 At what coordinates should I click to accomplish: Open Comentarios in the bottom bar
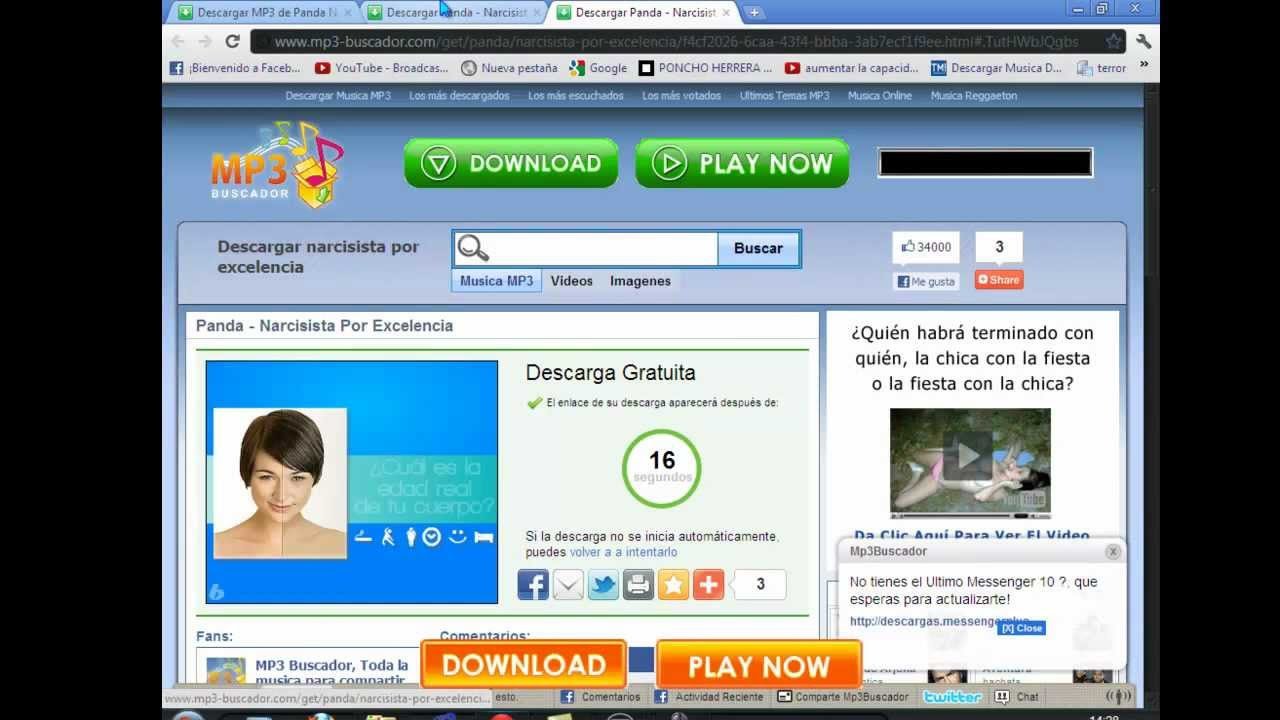tap(600, 697)
